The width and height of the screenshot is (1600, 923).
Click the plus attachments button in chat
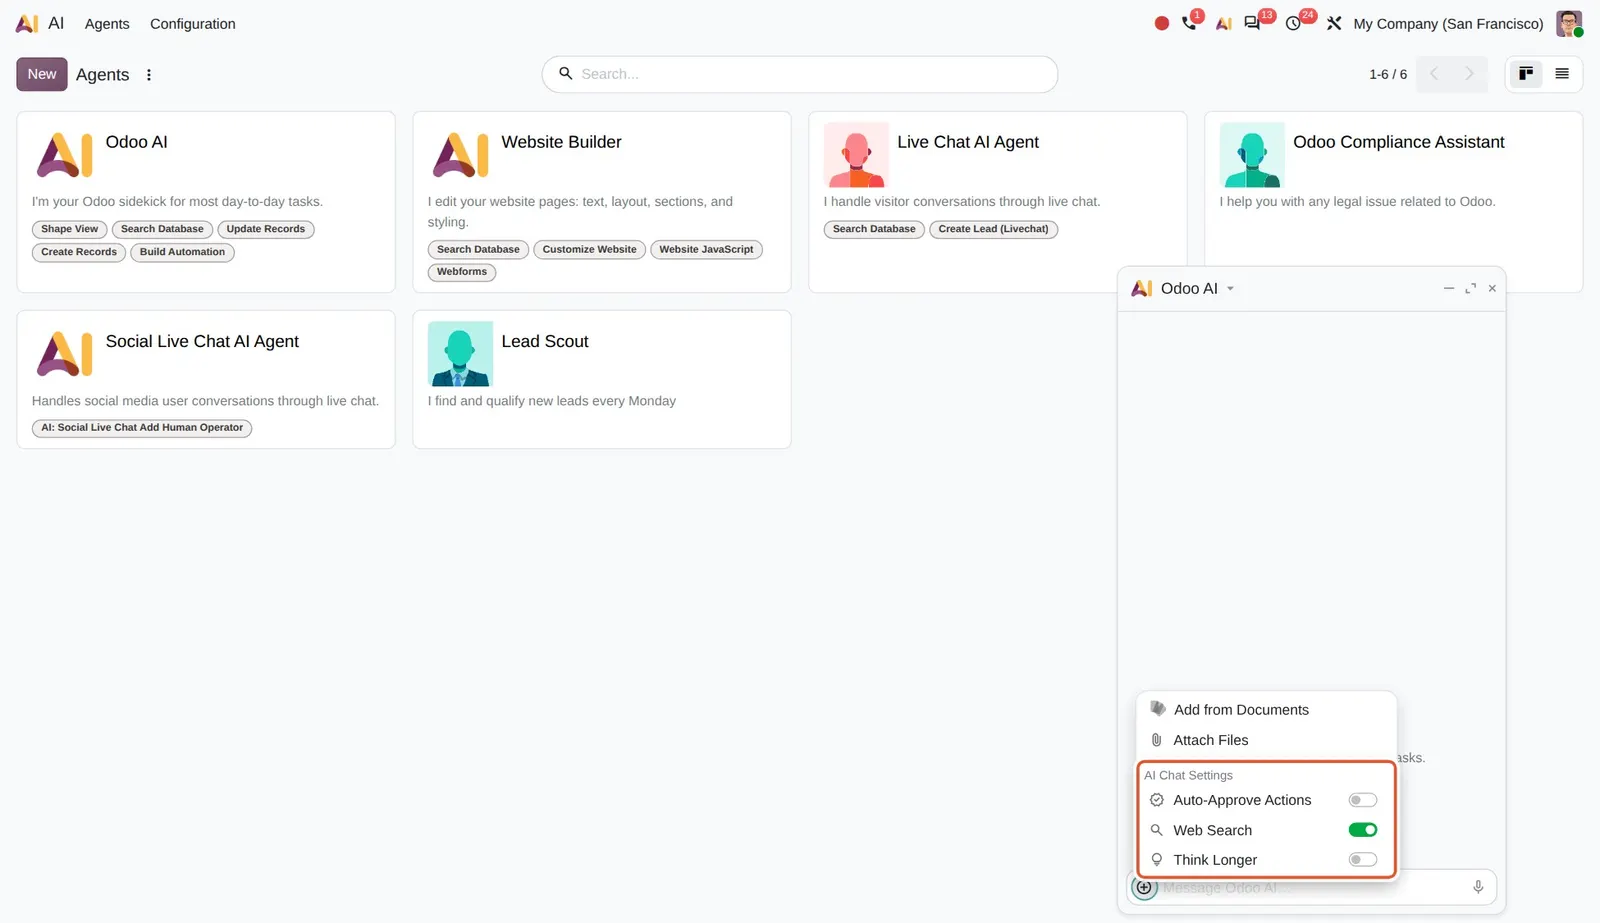pos(1144,887)
